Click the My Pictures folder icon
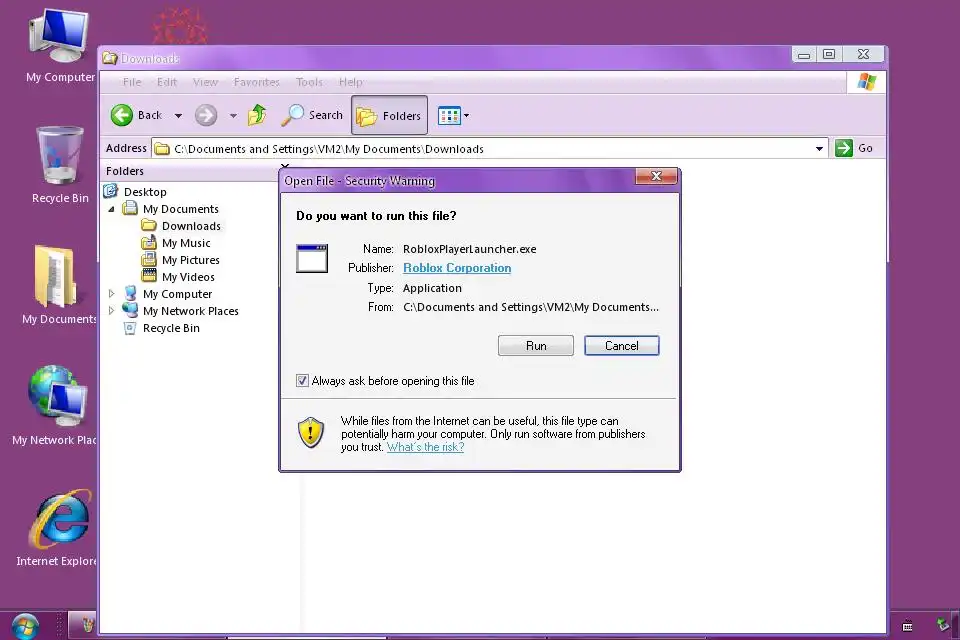 [x=149, y=260]
